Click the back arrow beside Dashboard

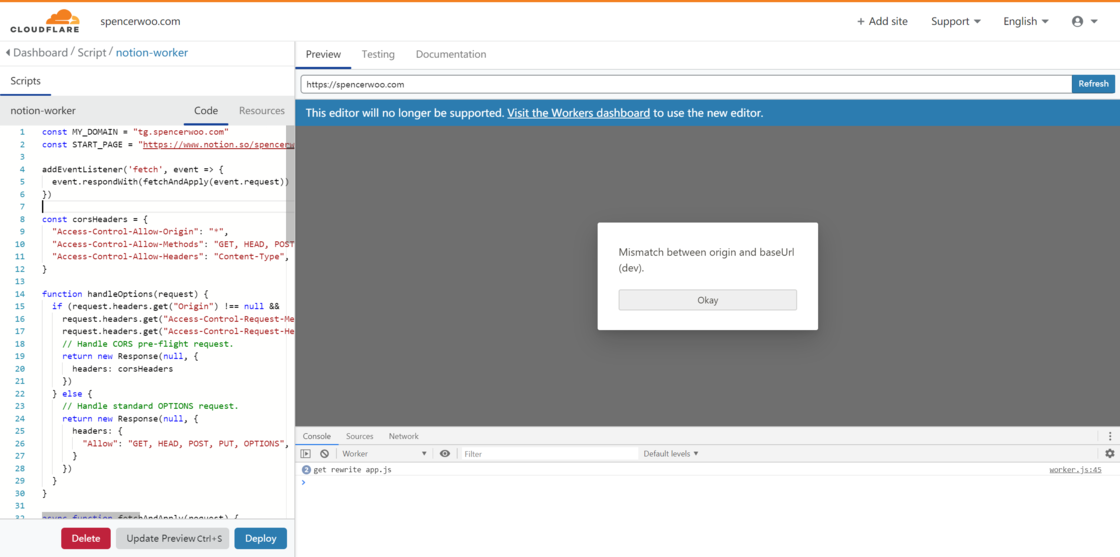[8, 53]
